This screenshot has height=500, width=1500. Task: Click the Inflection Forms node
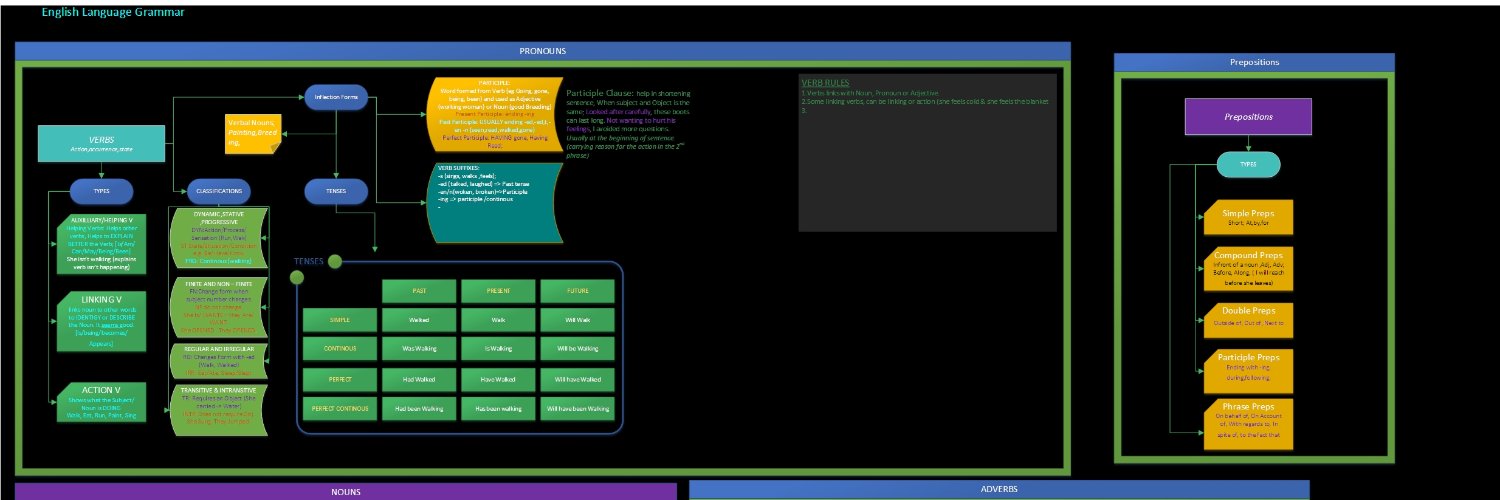pyautogui.click(x=336, y=97)
